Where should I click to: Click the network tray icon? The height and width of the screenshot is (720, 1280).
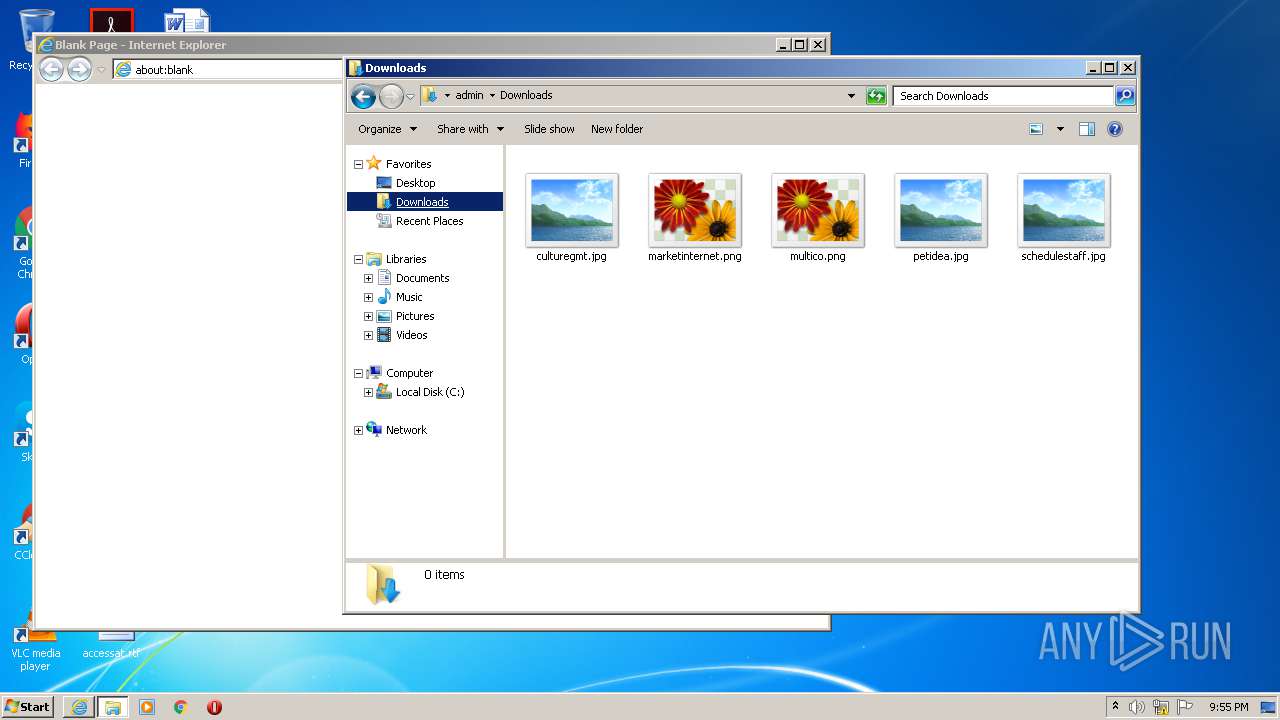[x=1161, y=707]
